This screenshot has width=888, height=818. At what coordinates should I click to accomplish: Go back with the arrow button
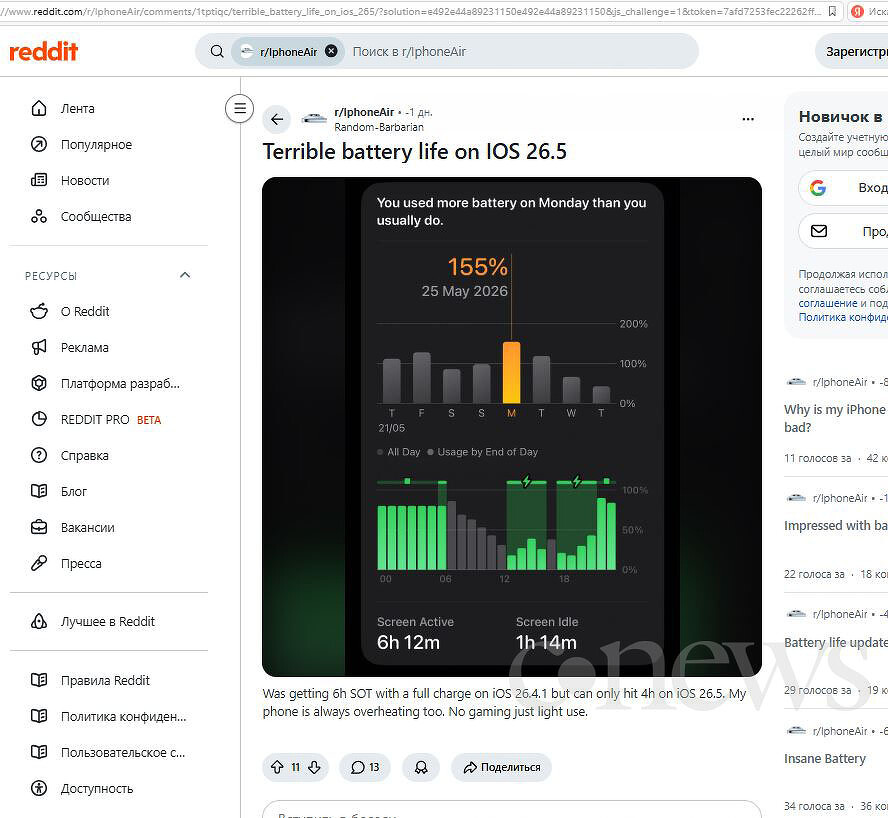(277, 119)
